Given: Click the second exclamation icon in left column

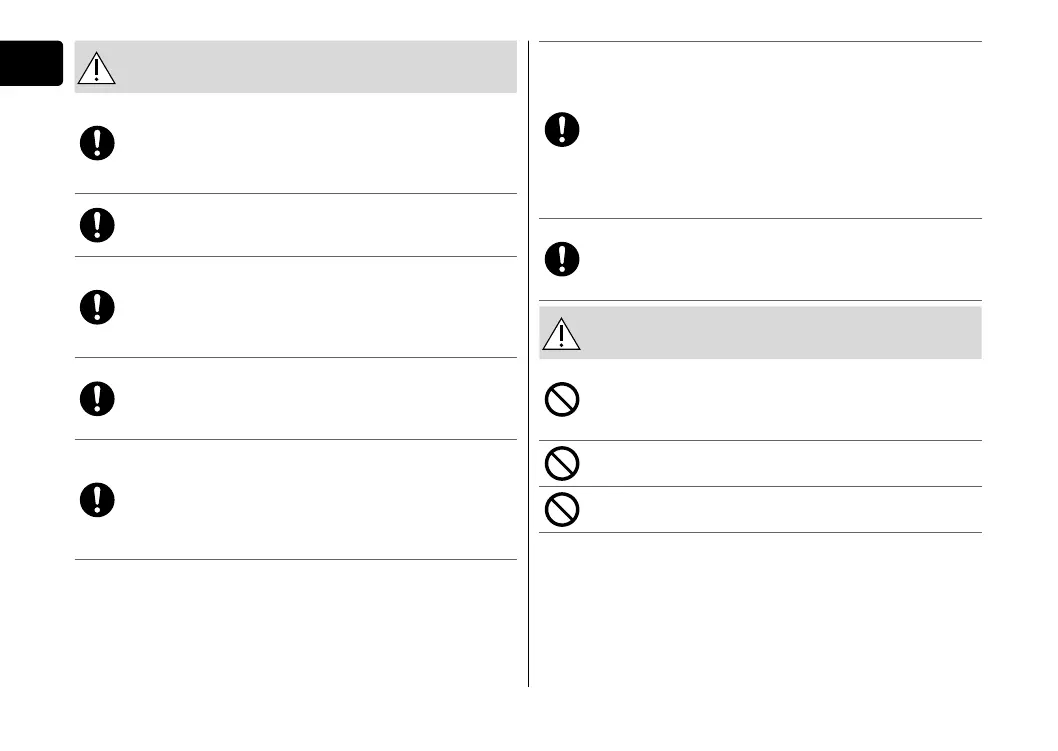Looking at the screenshot, I should (x=96, y=224).
